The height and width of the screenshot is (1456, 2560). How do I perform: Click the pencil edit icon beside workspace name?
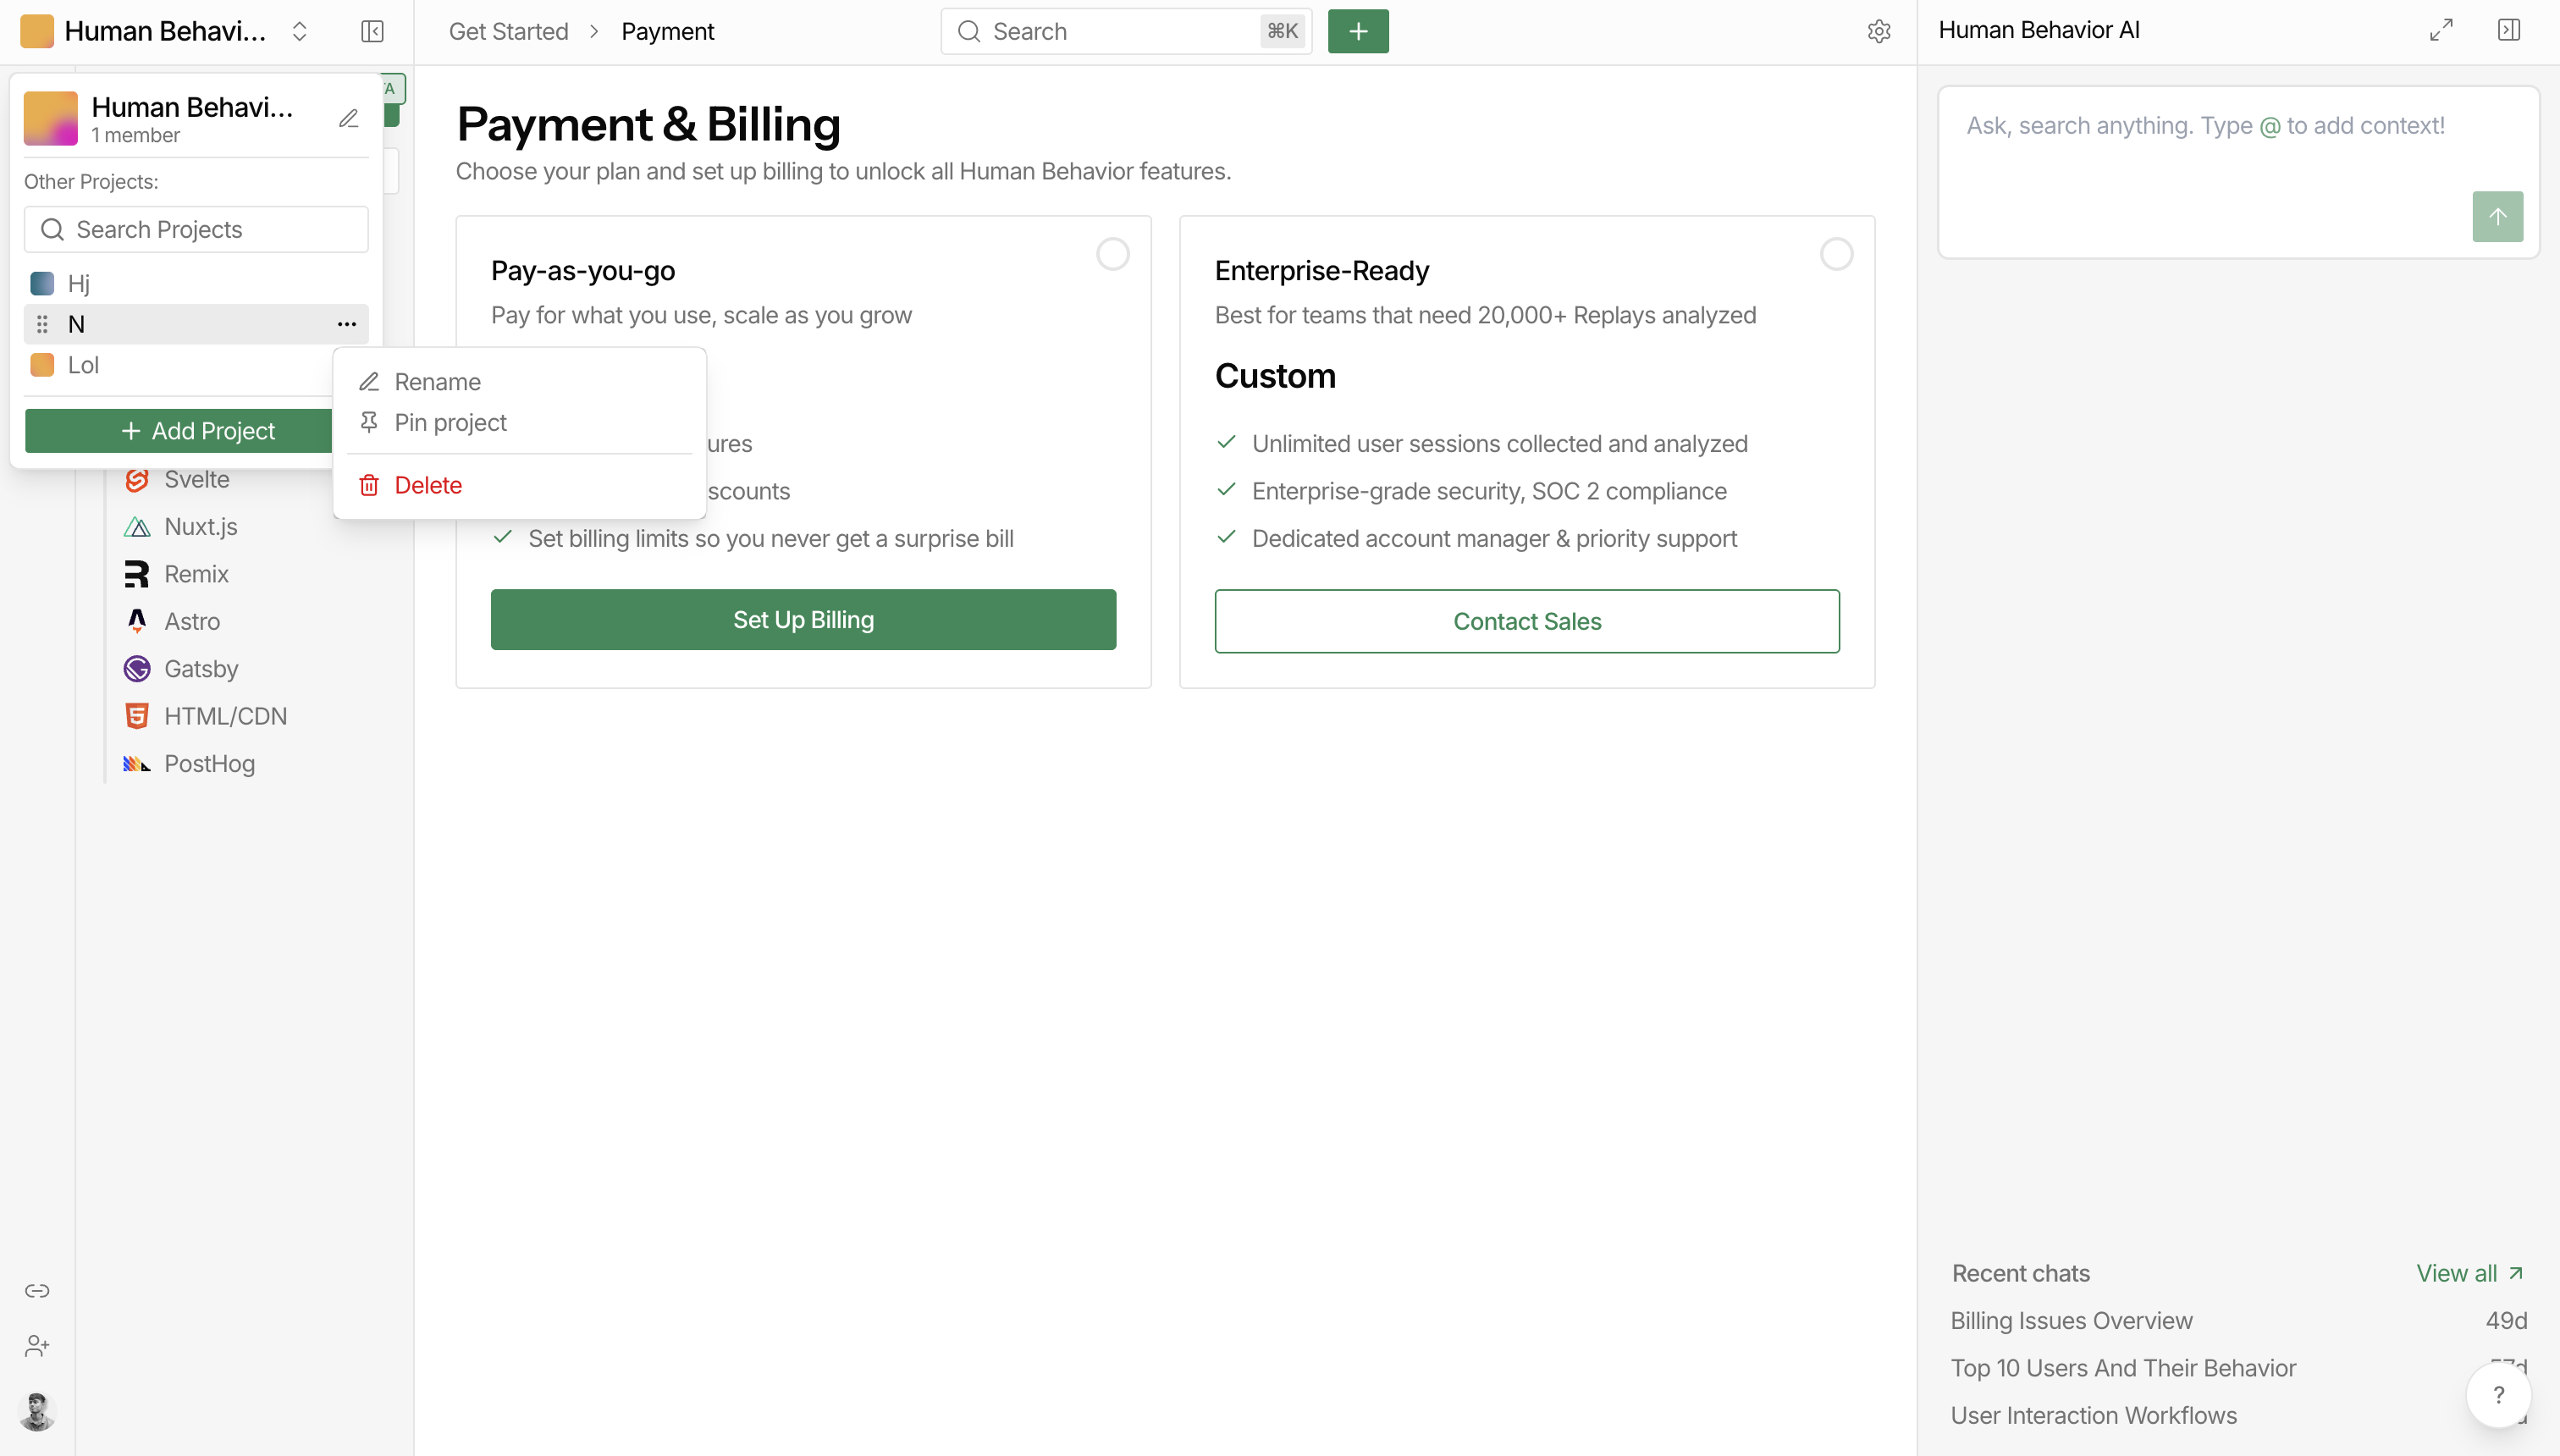(x=348, y=119)
